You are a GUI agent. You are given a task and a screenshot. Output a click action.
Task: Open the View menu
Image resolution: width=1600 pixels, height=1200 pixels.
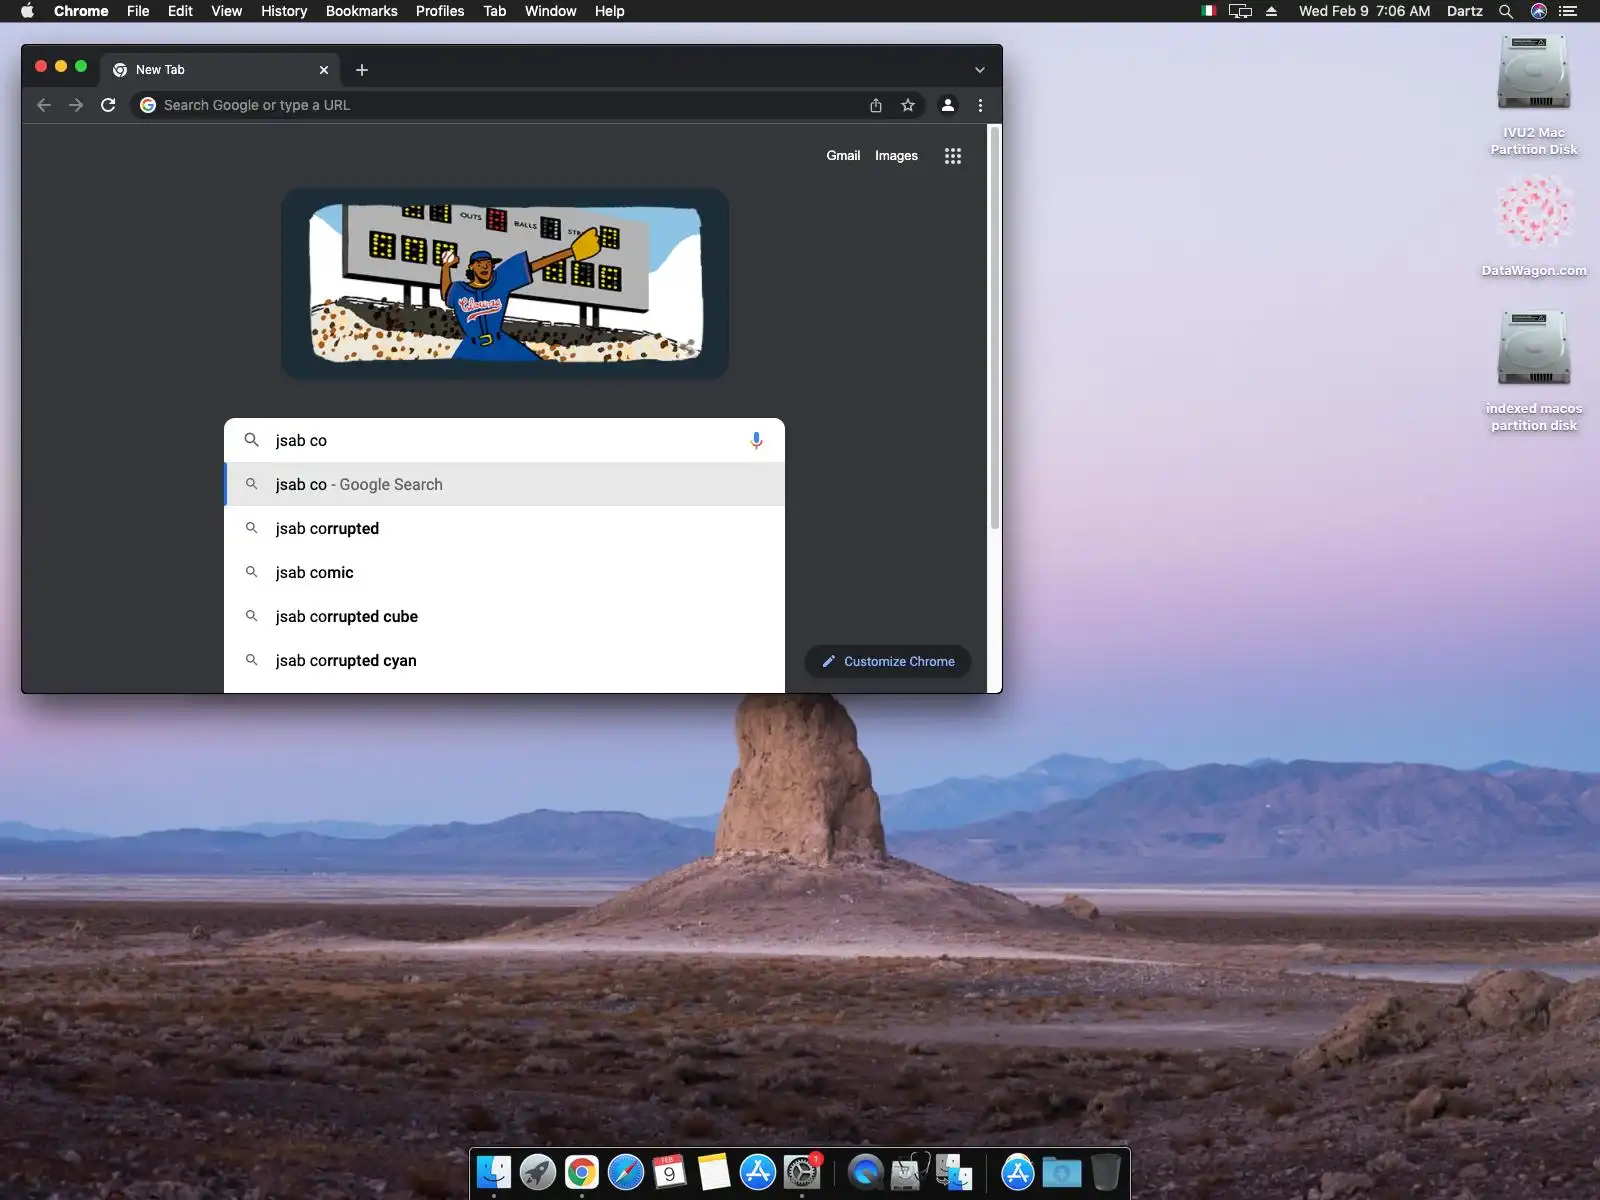pyautogui.click(x=226, y=11)
